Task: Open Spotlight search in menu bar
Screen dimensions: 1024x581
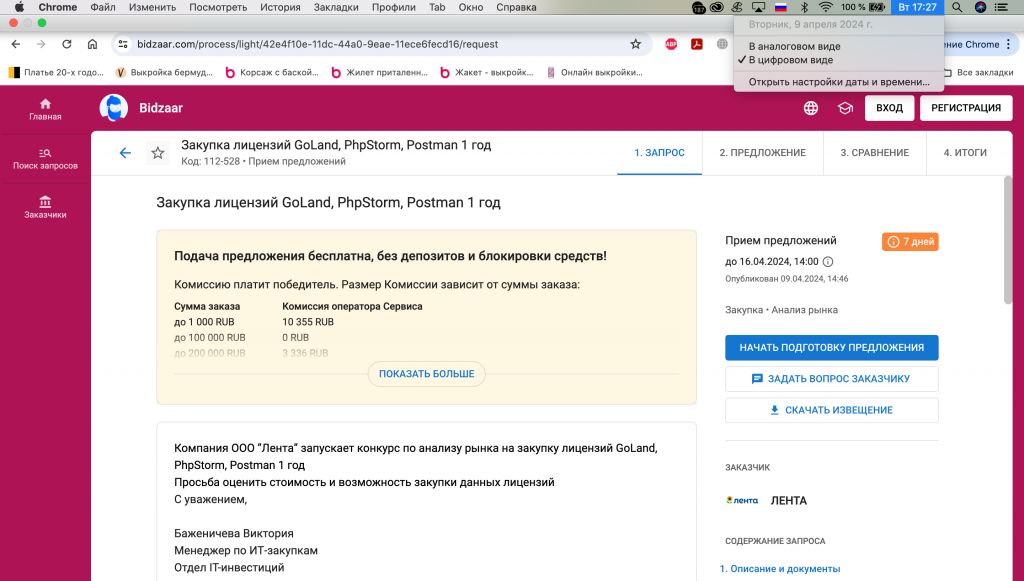Action: click(957, 7)
